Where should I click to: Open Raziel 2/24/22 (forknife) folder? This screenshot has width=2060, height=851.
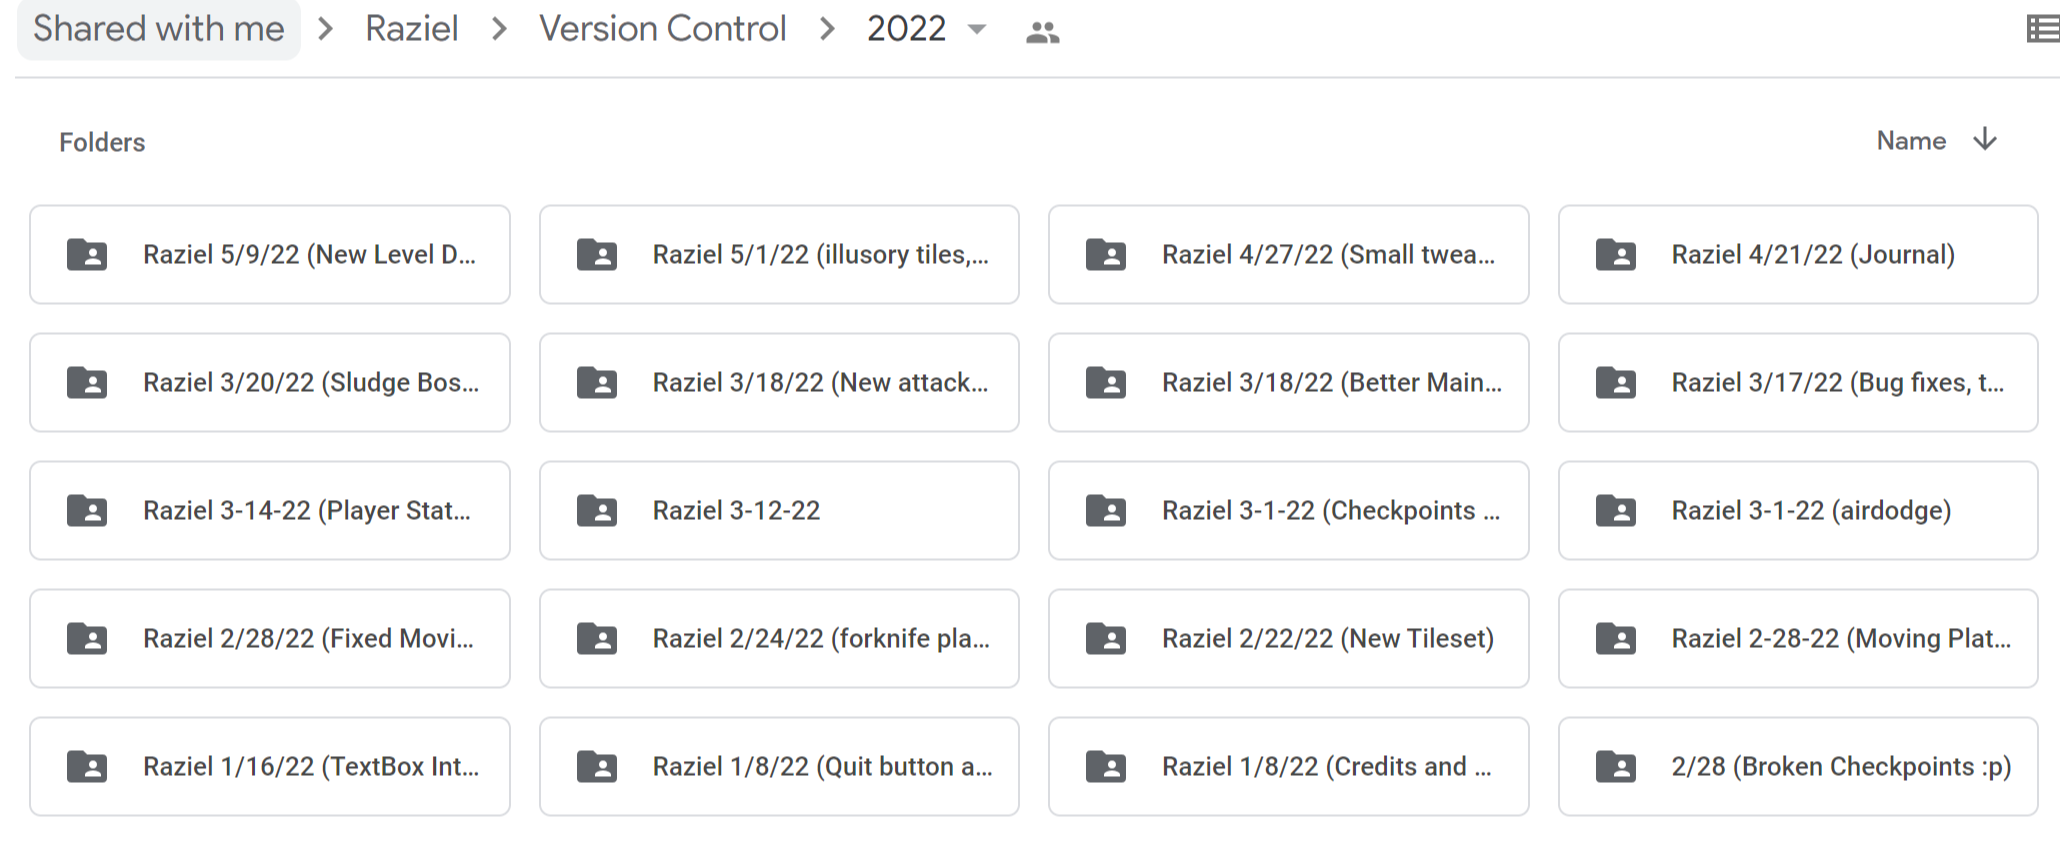pos(779,638)
